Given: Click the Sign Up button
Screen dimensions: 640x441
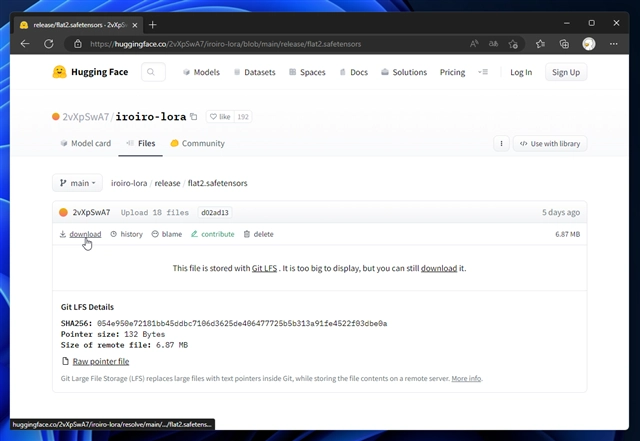Looking at the screenshot, I should [x=566, y=72].
